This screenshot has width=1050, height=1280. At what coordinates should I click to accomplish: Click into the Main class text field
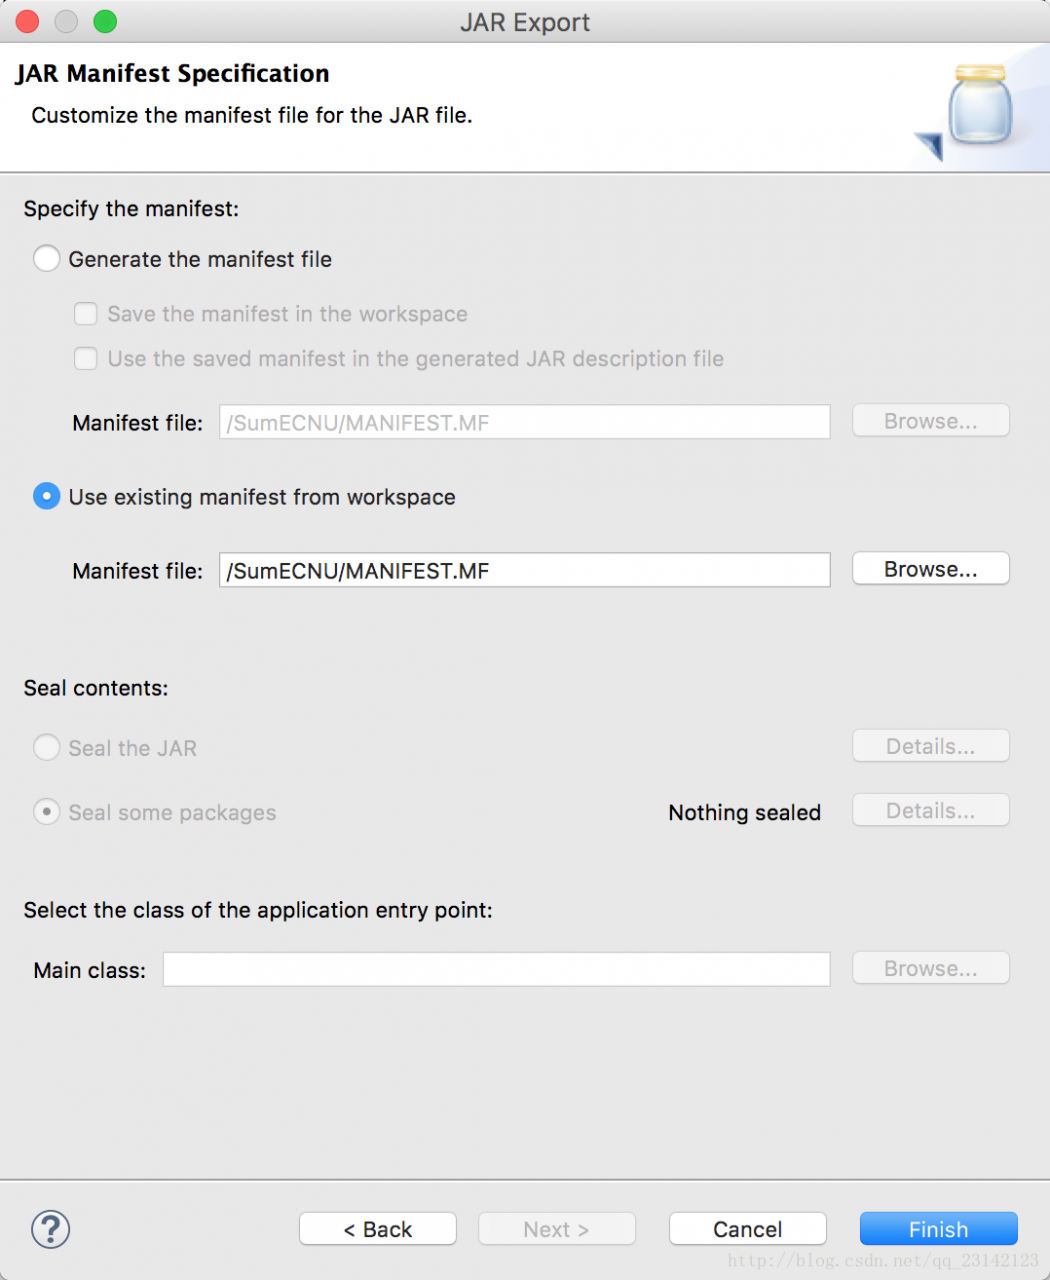tap(497, 969)
